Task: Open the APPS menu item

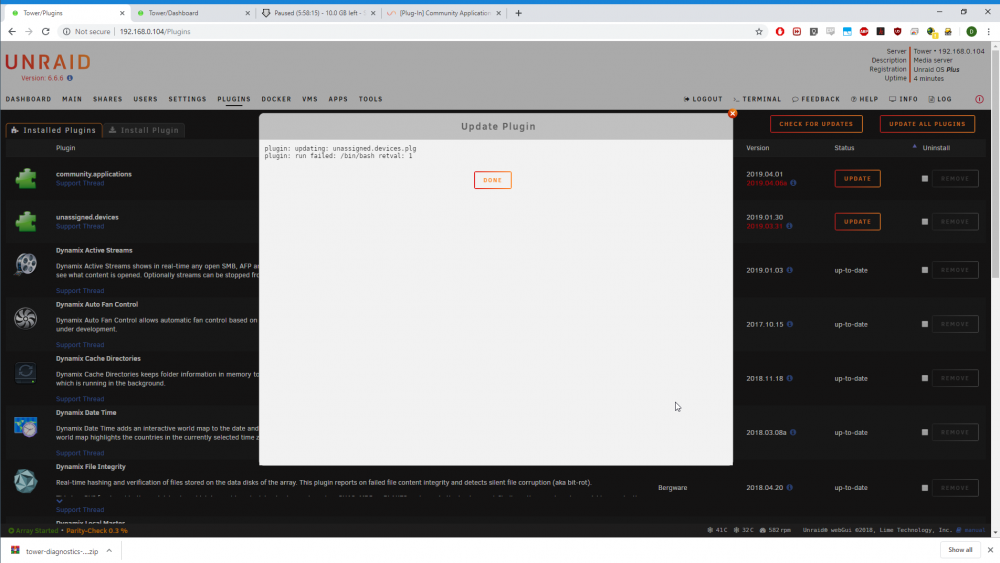Action: click(338, 99)
